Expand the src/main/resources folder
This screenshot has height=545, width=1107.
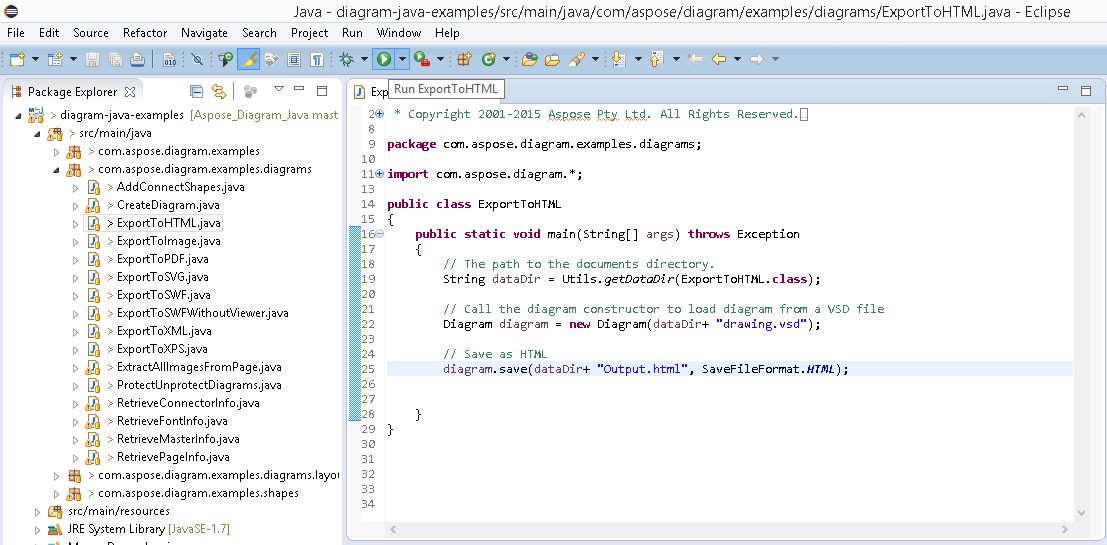pos(37,511)
